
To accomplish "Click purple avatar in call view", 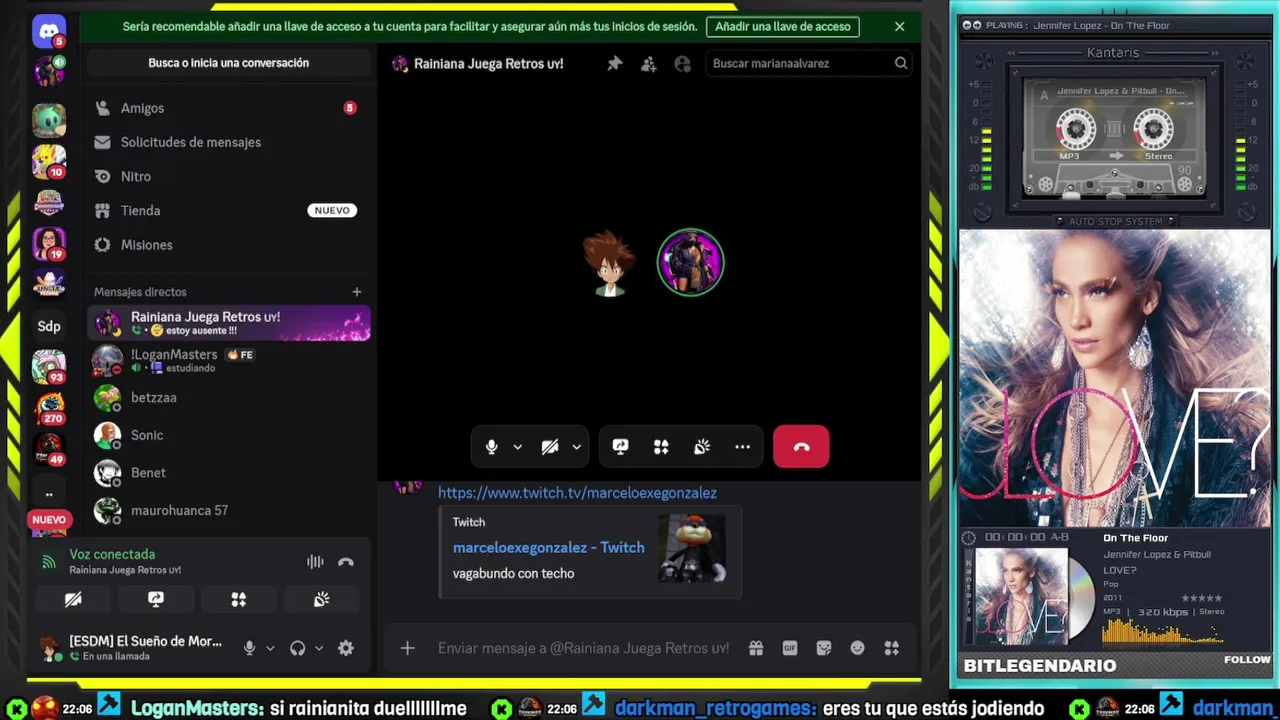I will 690,263.
